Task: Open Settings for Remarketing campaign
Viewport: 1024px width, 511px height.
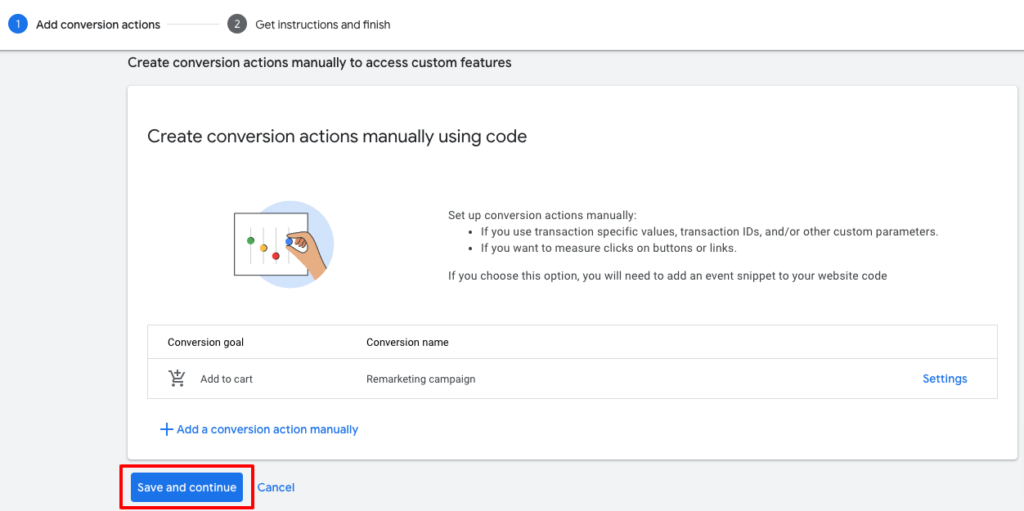Action: pos(944,379)
